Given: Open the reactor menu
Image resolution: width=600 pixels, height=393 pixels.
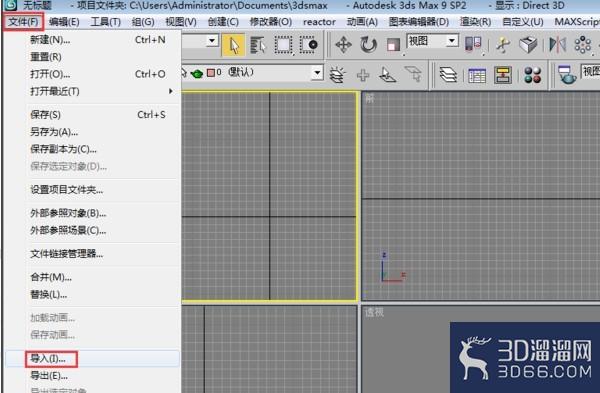Looking at the screenshot, I should pyautogui.click(x=319, y=22).
